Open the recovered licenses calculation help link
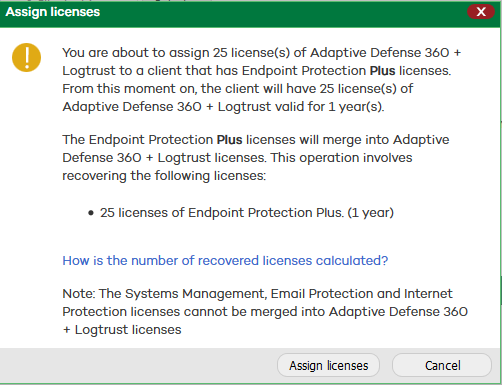The image size is (502, 385). (225, 260)
